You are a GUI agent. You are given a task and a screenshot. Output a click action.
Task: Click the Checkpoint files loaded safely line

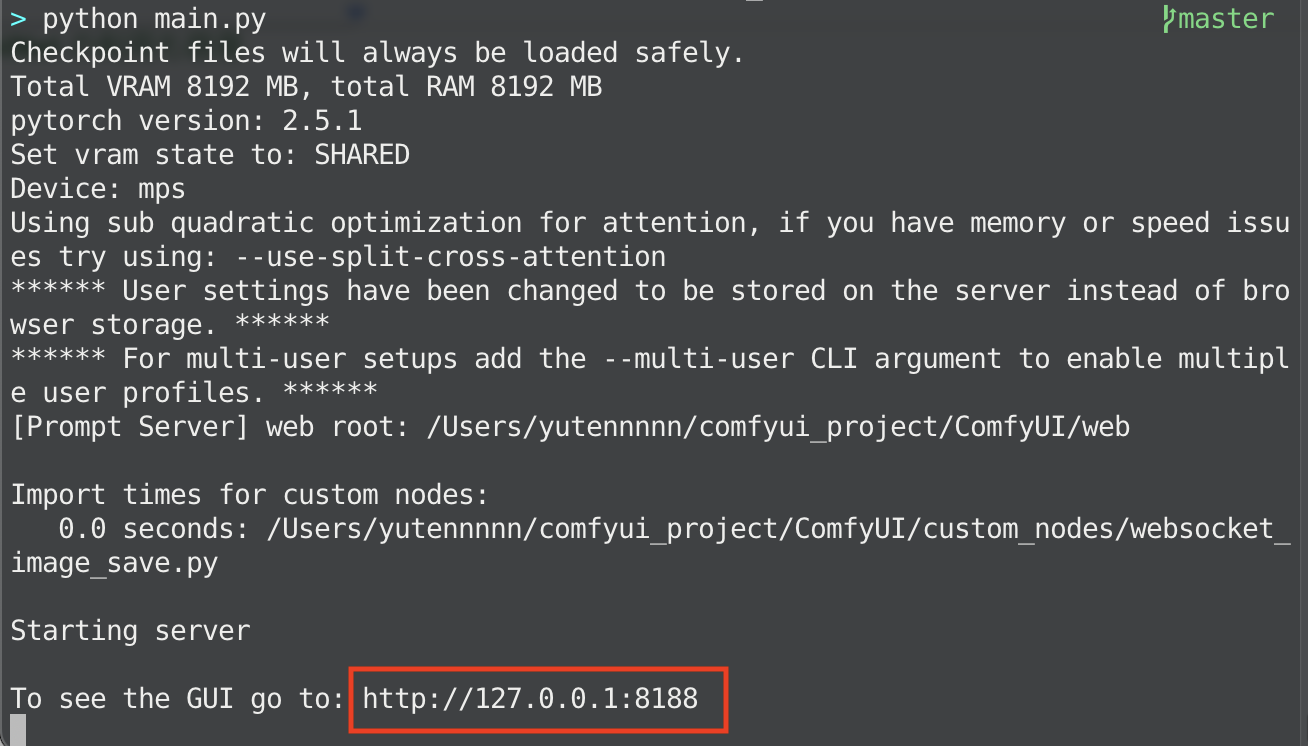click(x=377, y=53)
